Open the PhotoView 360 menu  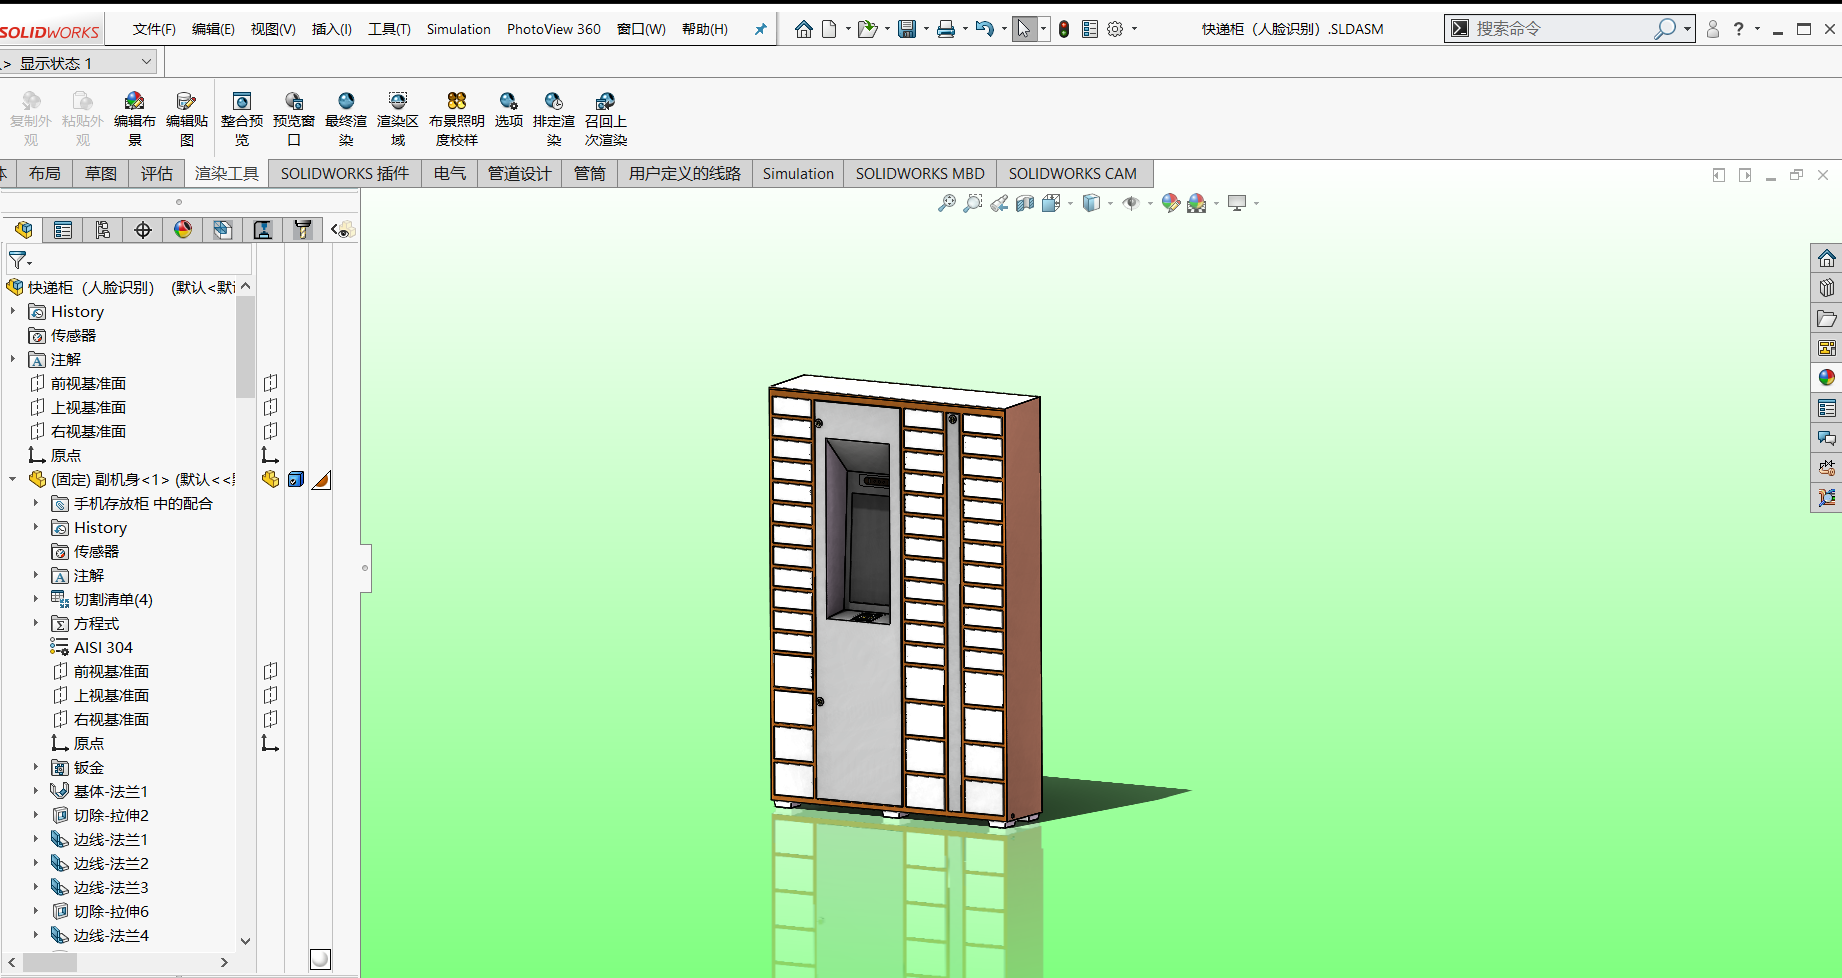pyautogui.click(x=554, y=29)
